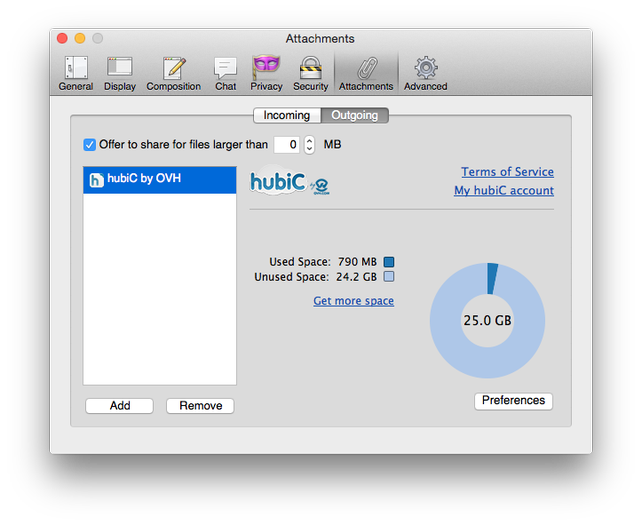The height and width of the screenshot is (525, 642).
Task: Select the Attachments paperclip pane
Action: tap(366, 74)
